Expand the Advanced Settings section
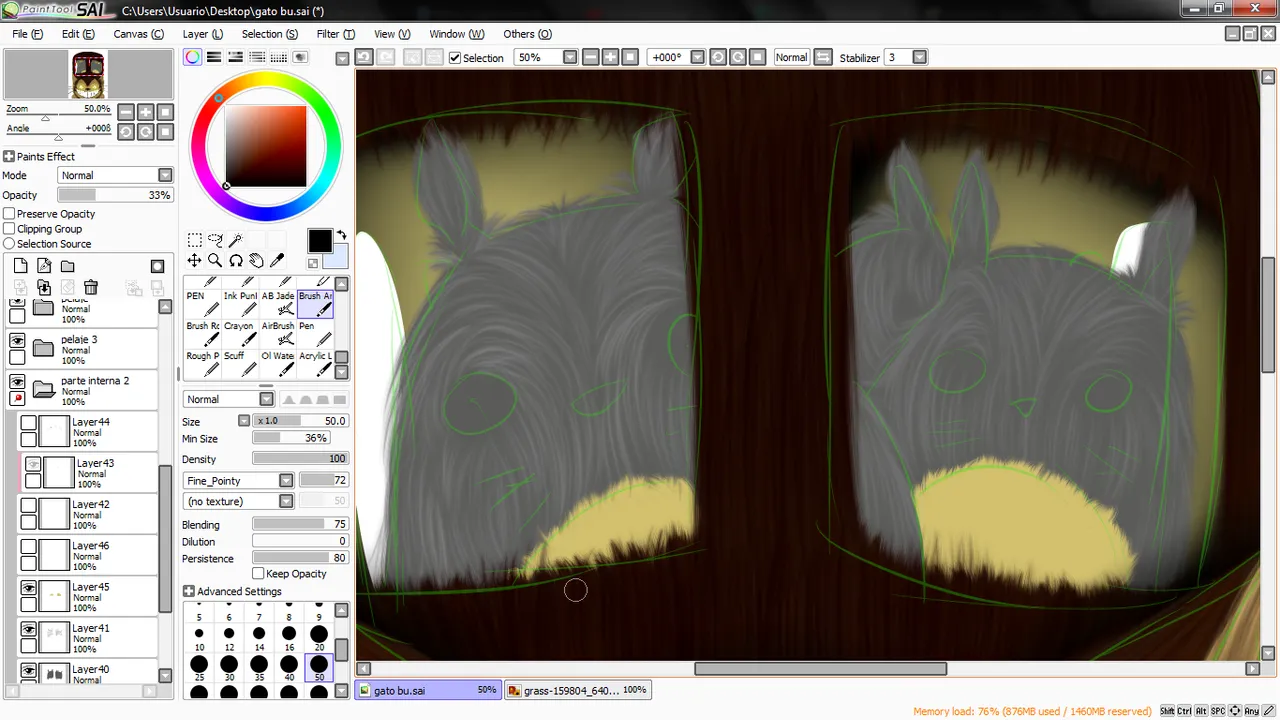The image size is (1280, 720). tap(189, 592)
